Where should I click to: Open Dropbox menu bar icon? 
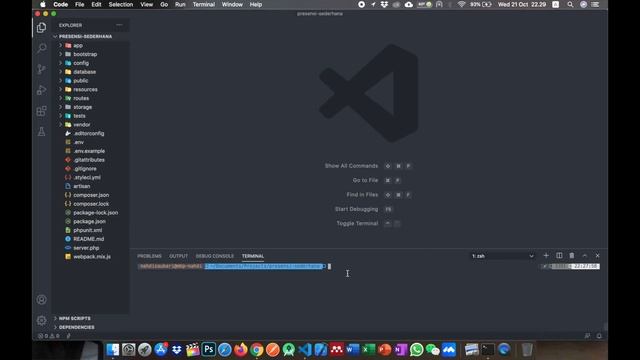[384, 4]
